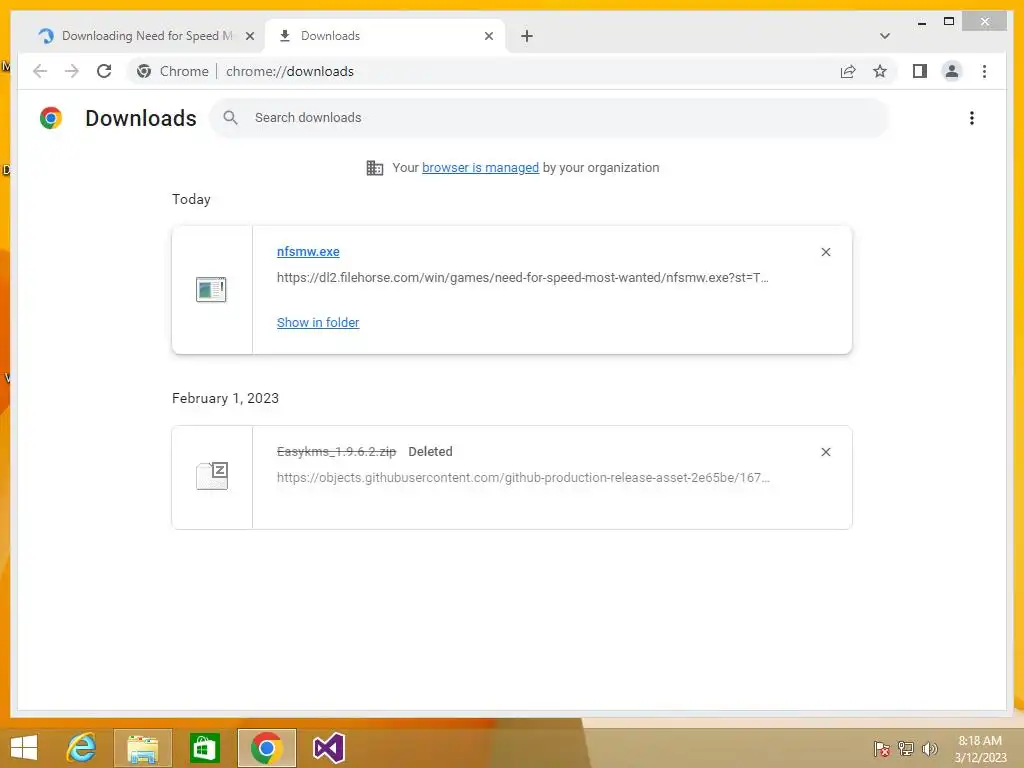This screenshot has height=768, width=1024.
Task: Open the nfsmw.exe file link
Action: [308, 251]
